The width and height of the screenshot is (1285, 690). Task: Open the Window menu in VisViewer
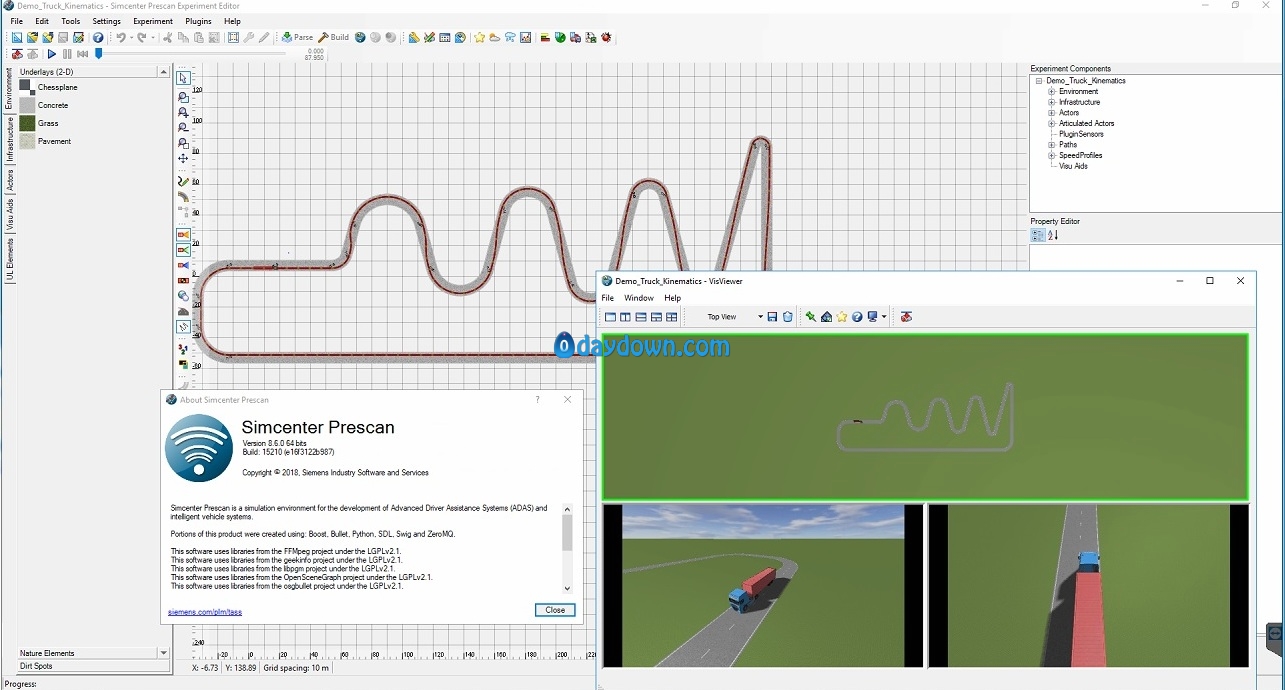(639, 298)
